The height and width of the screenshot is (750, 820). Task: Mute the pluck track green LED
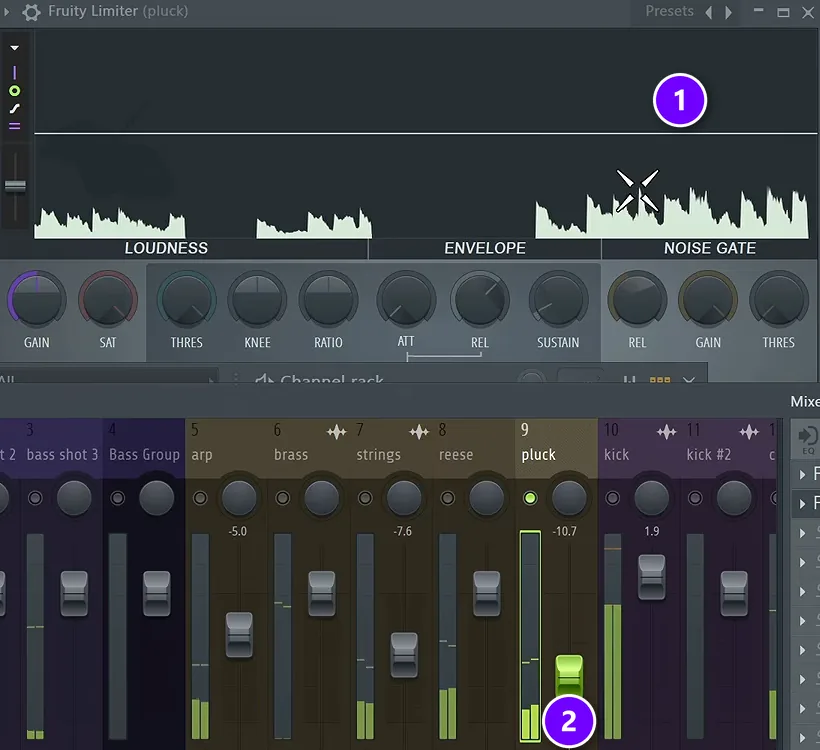coord(530,498)
